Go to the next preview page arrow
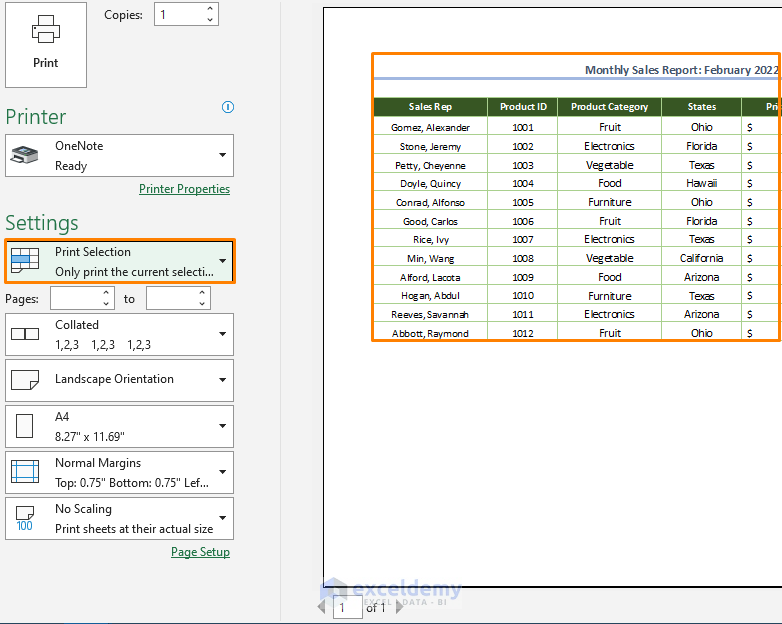Image resolution: width=782 pixels, height=624 pixels. pyautogui.click(x=399, y=607)
